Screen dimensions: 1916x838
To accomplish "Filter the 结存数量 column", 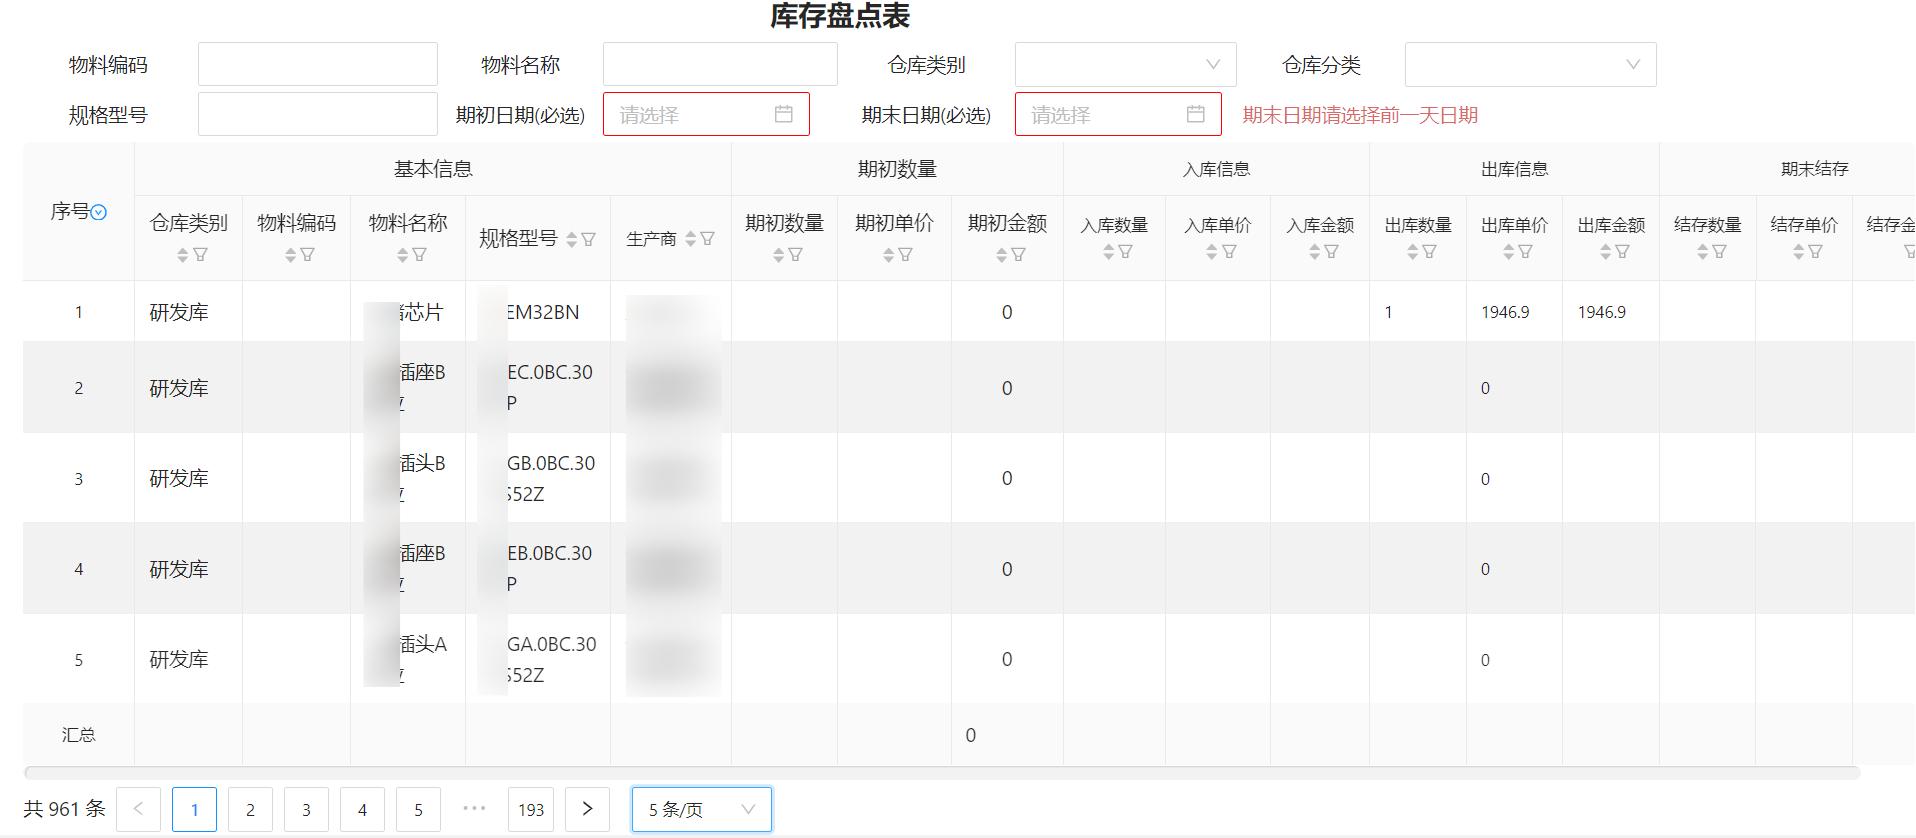I will pyautogui.click(x=1719, y=252).
